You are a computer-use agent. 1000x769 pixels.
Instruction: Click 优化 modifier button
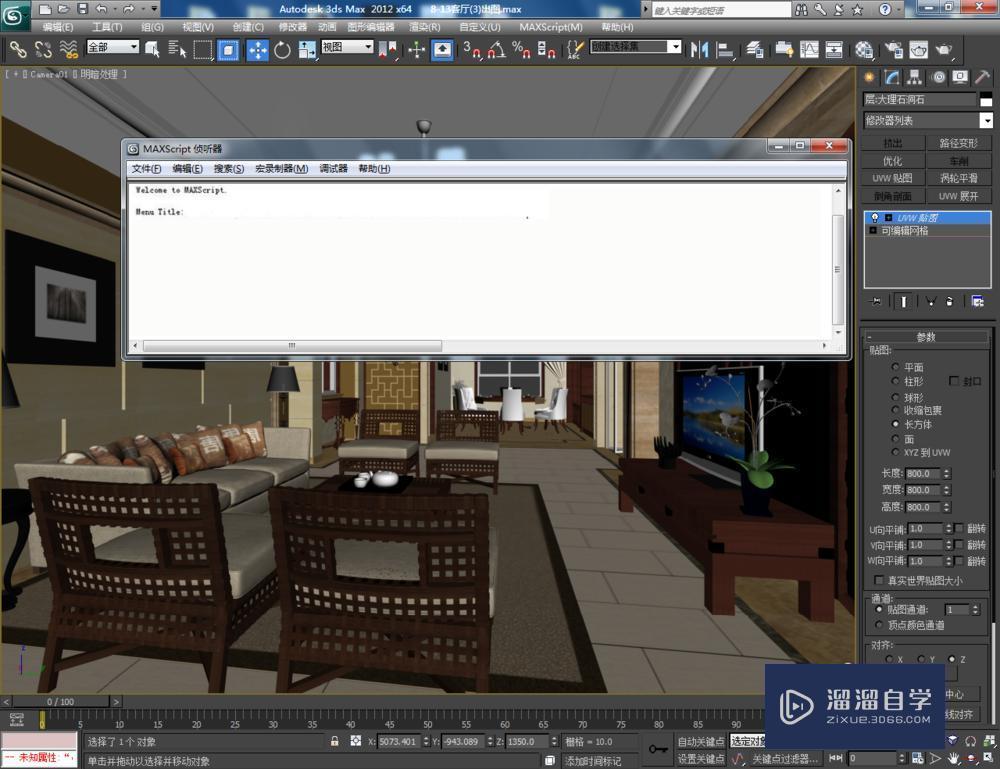coord(892,161)
